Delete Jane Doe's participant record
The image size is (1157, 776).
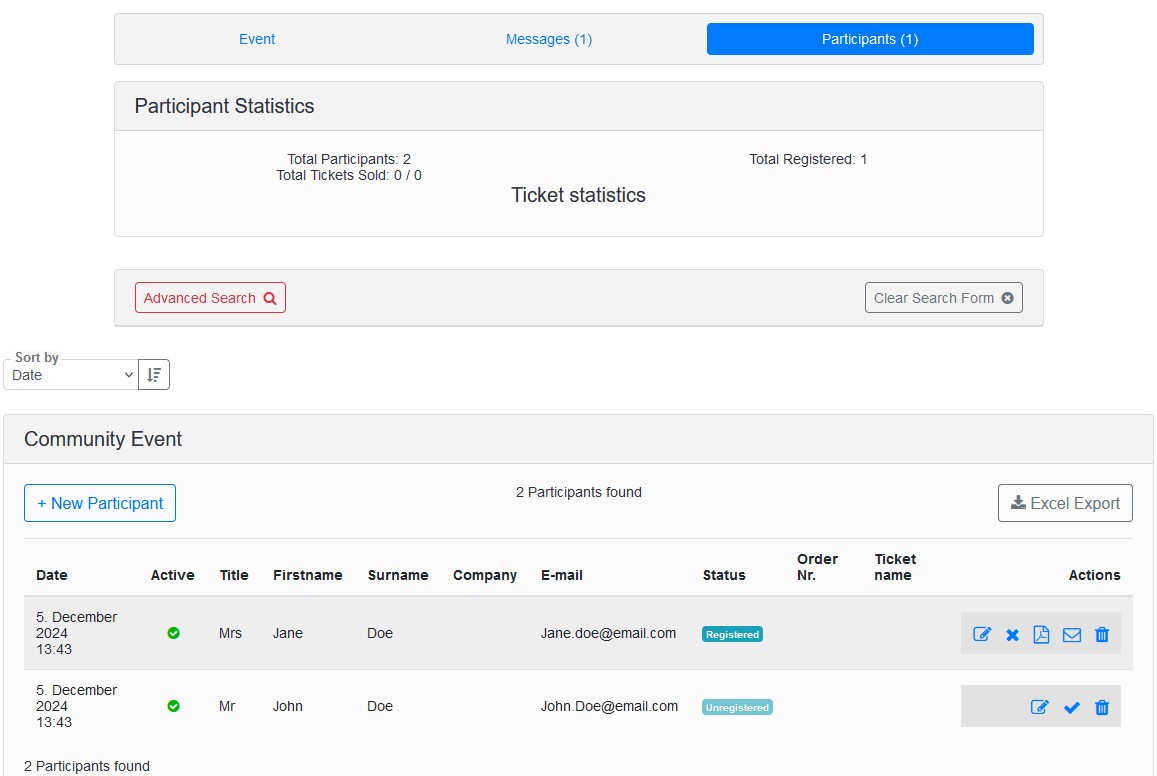1102,634
